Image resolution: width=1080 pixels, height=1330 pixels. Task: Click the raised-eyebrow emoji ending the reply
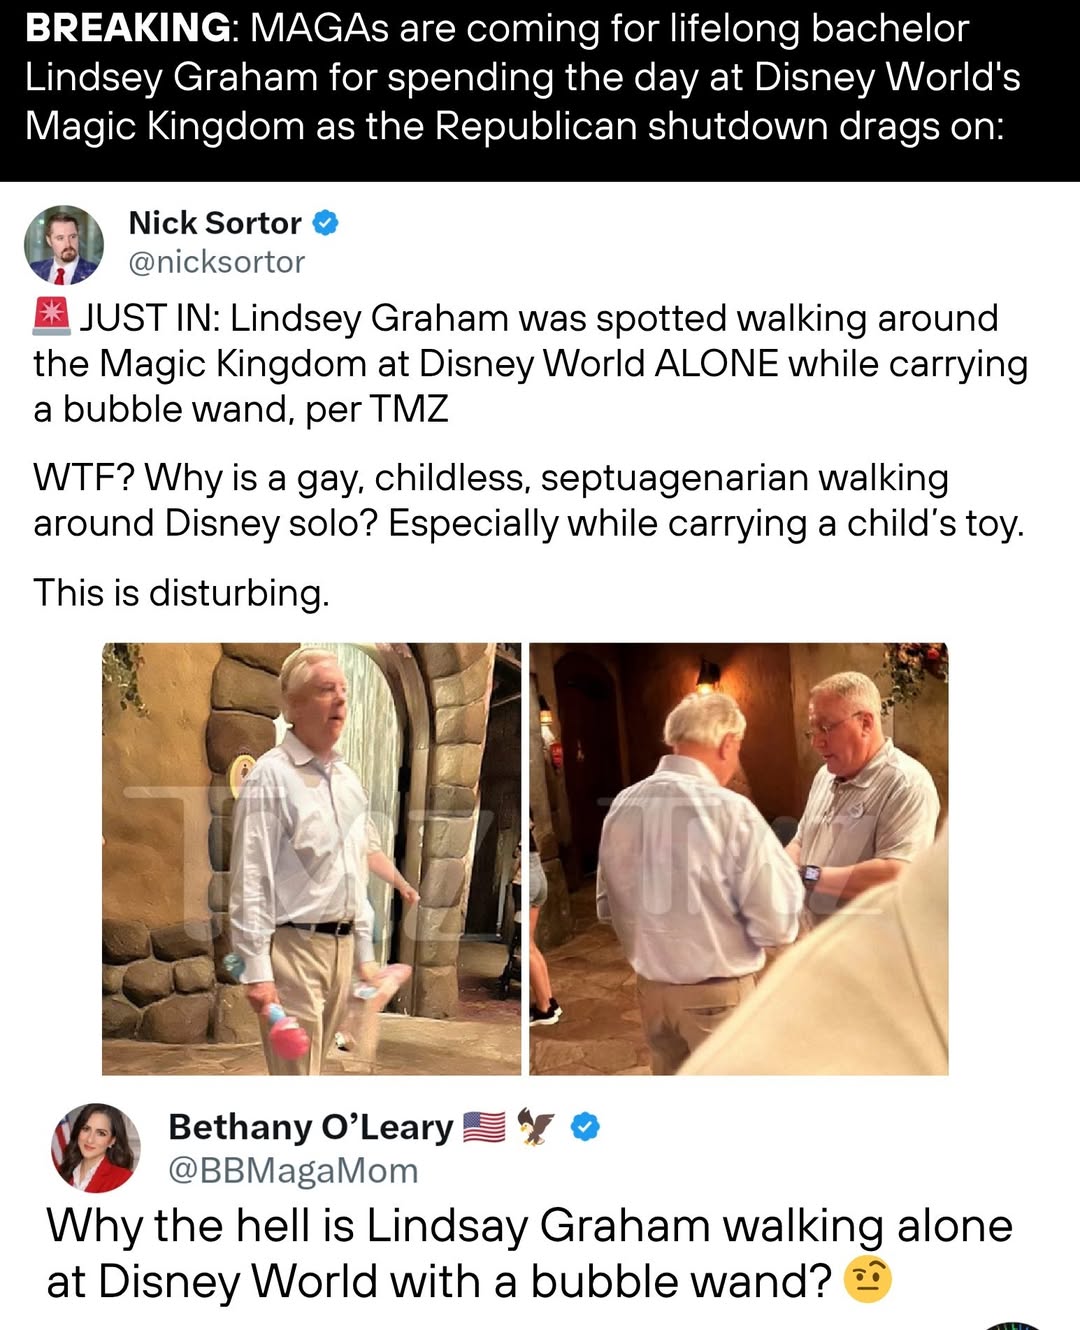[867, 1281]
